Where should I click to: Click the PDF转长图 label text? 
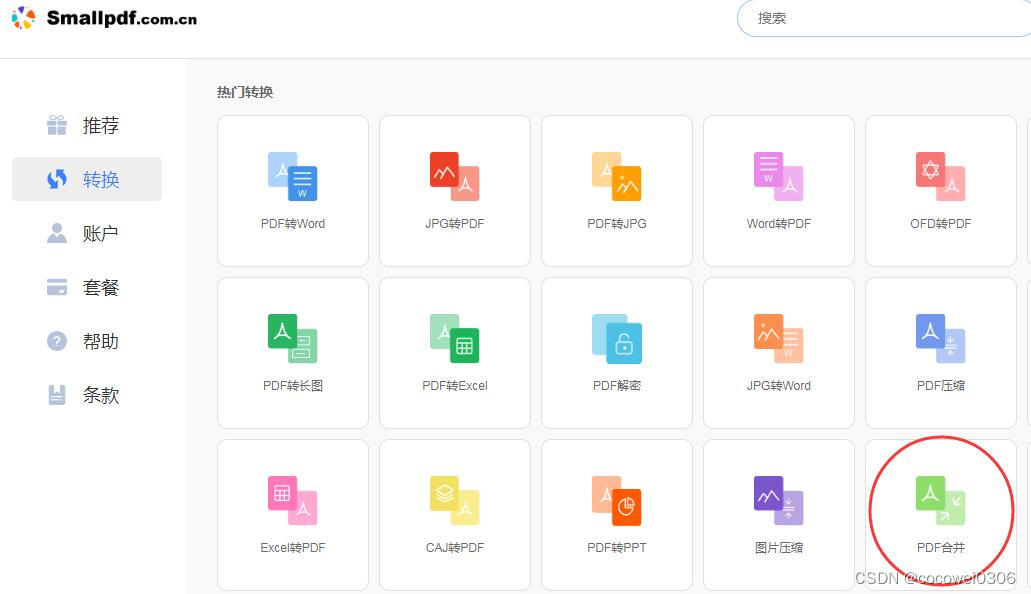(x=293, y=385)
